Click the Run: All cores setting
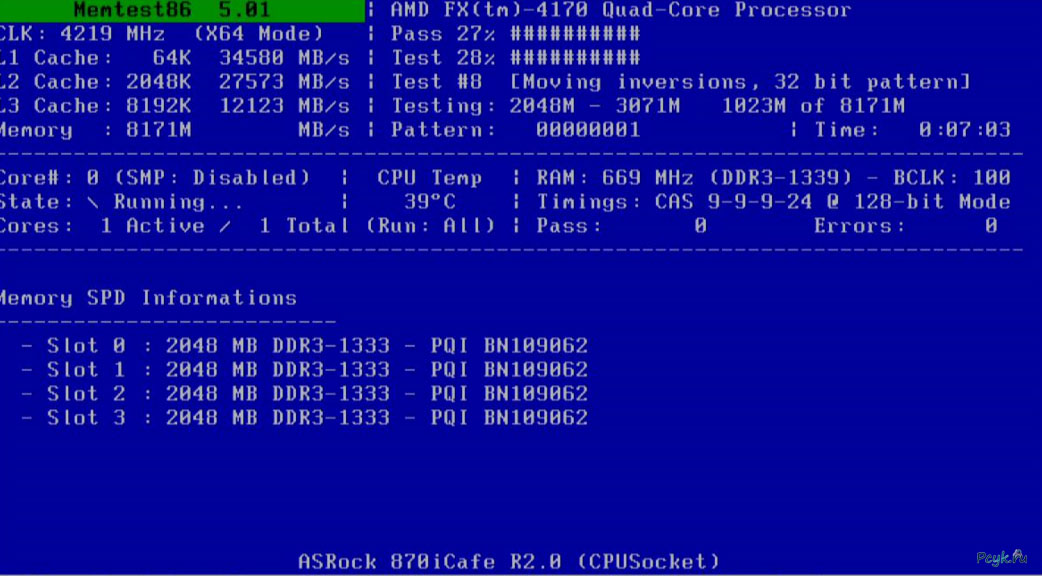 (x=430, y=226)
